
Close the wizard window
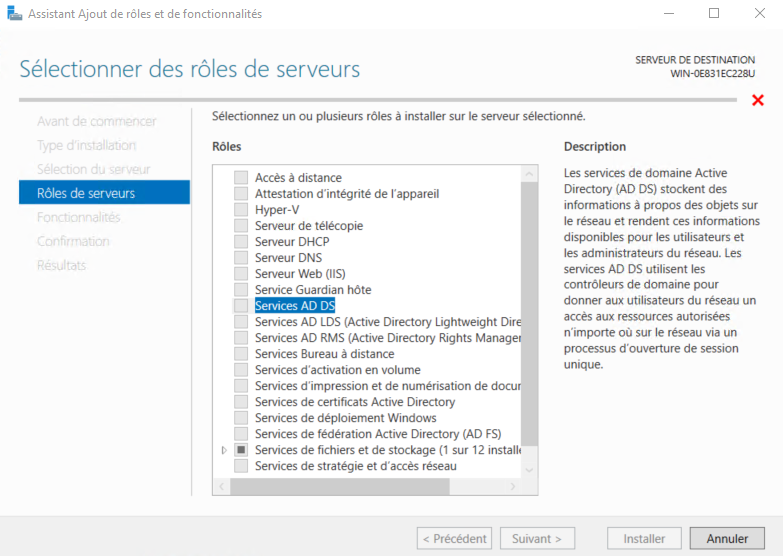tap(760, 13)
